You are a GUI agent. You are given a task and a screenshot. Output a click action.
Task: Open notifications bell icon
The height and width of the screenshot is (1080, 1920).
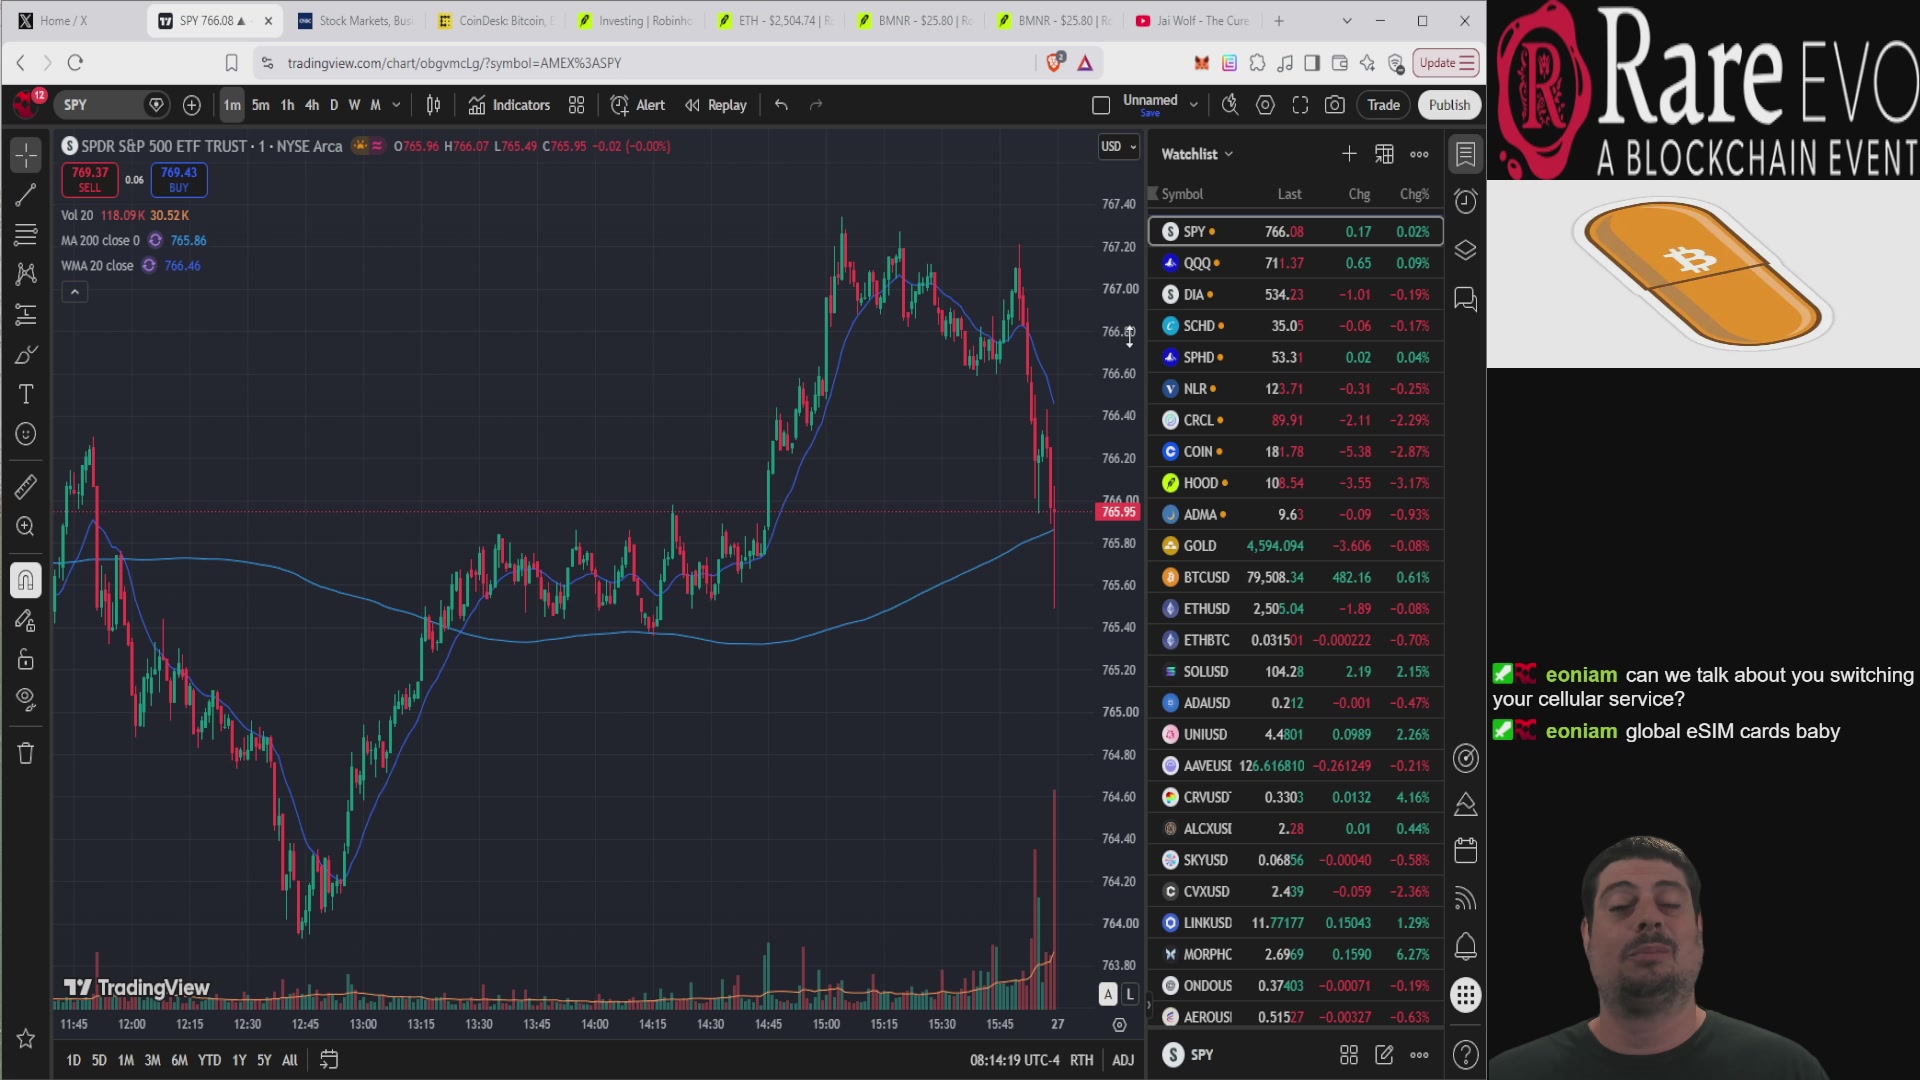[1465, 946]
